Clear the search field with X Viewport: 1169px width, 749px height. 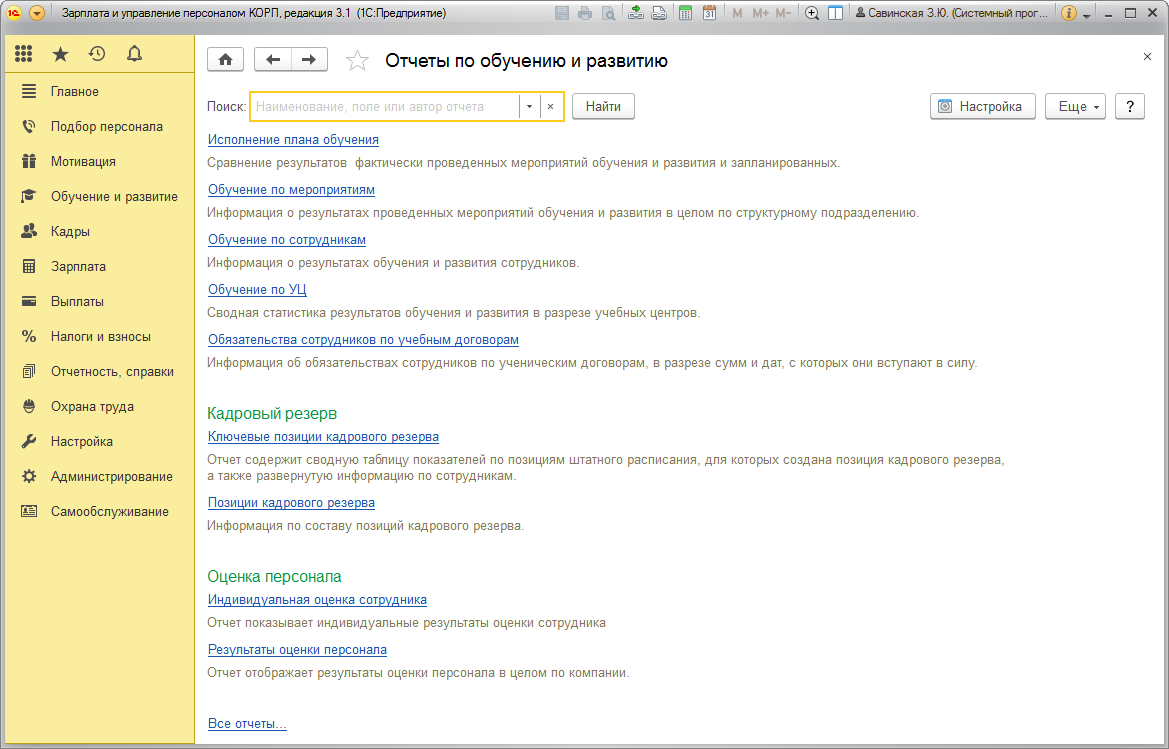[550, 107]
